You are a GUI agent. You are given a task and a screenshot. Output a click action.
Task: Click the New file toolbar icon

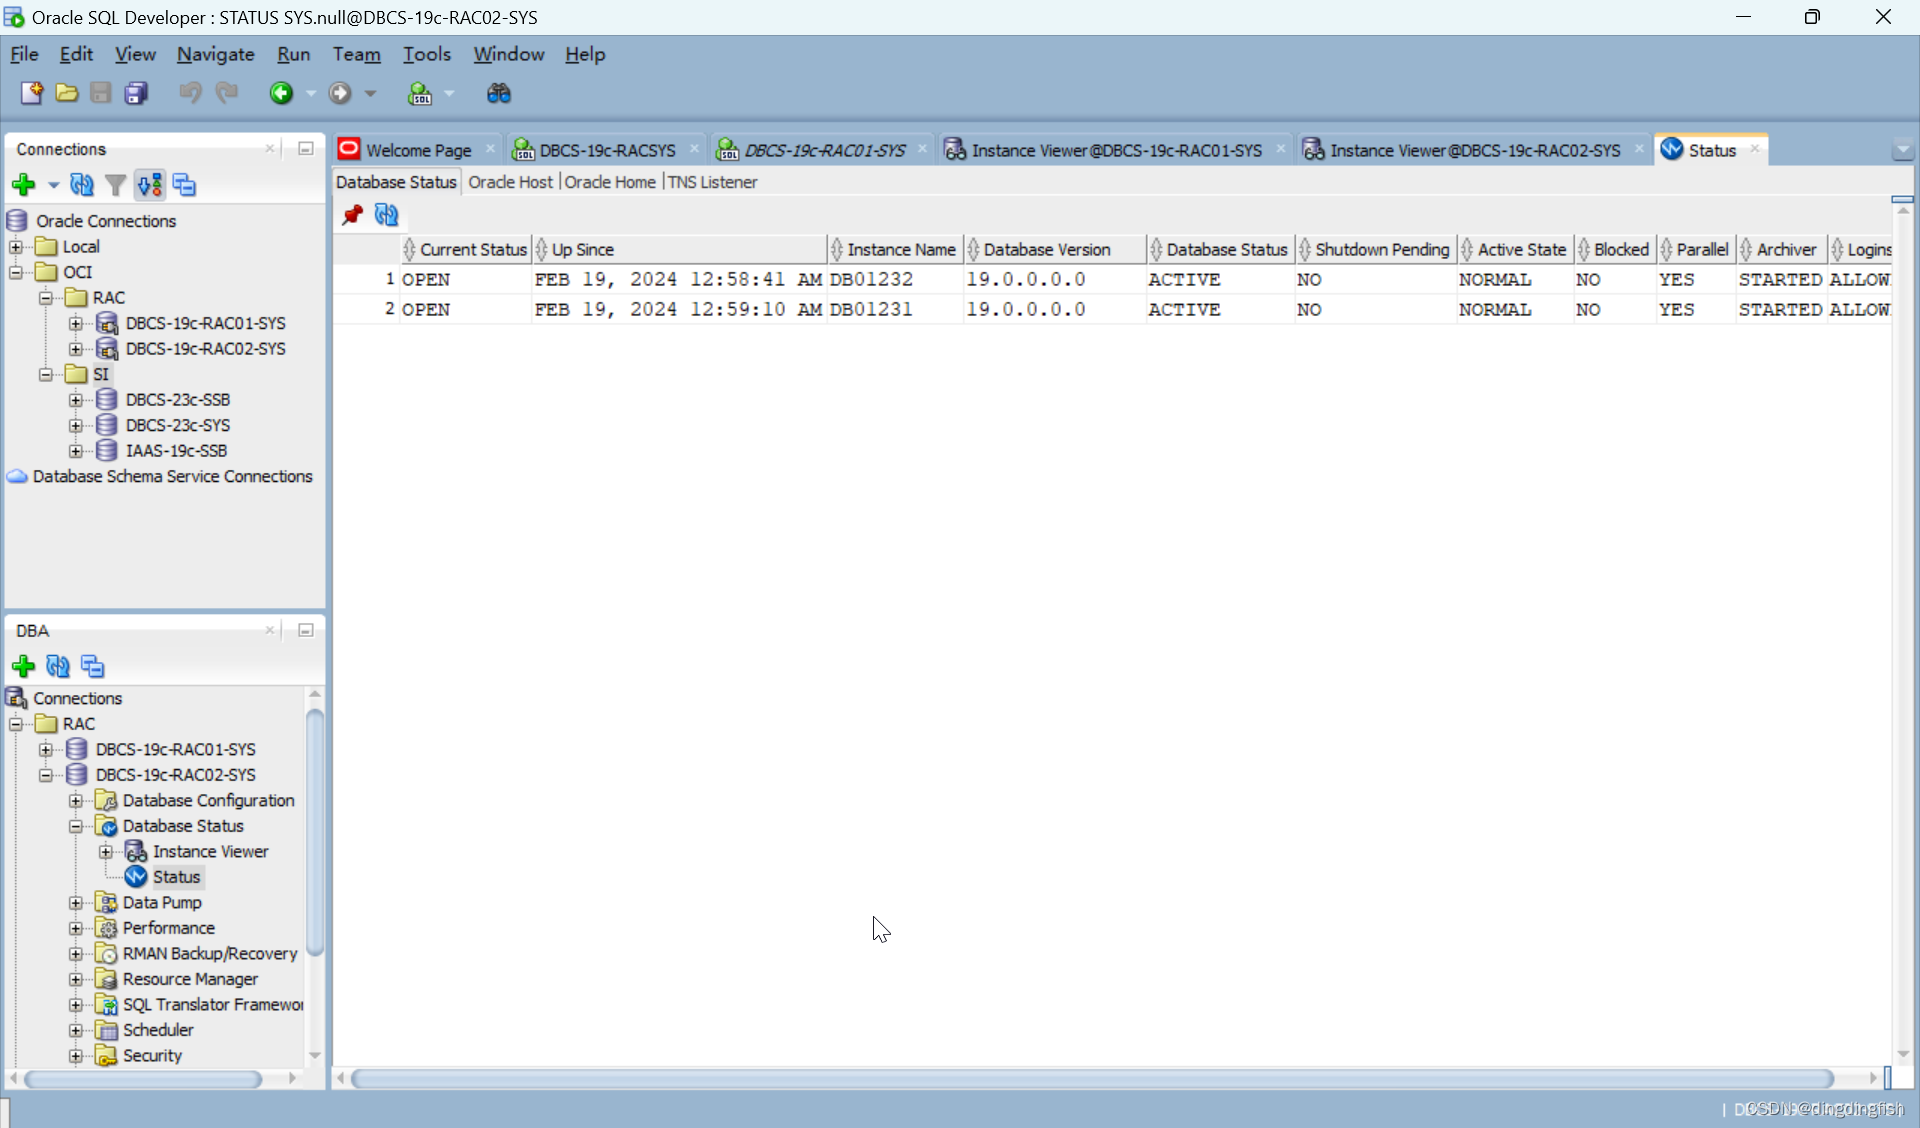tap(31, 93)
